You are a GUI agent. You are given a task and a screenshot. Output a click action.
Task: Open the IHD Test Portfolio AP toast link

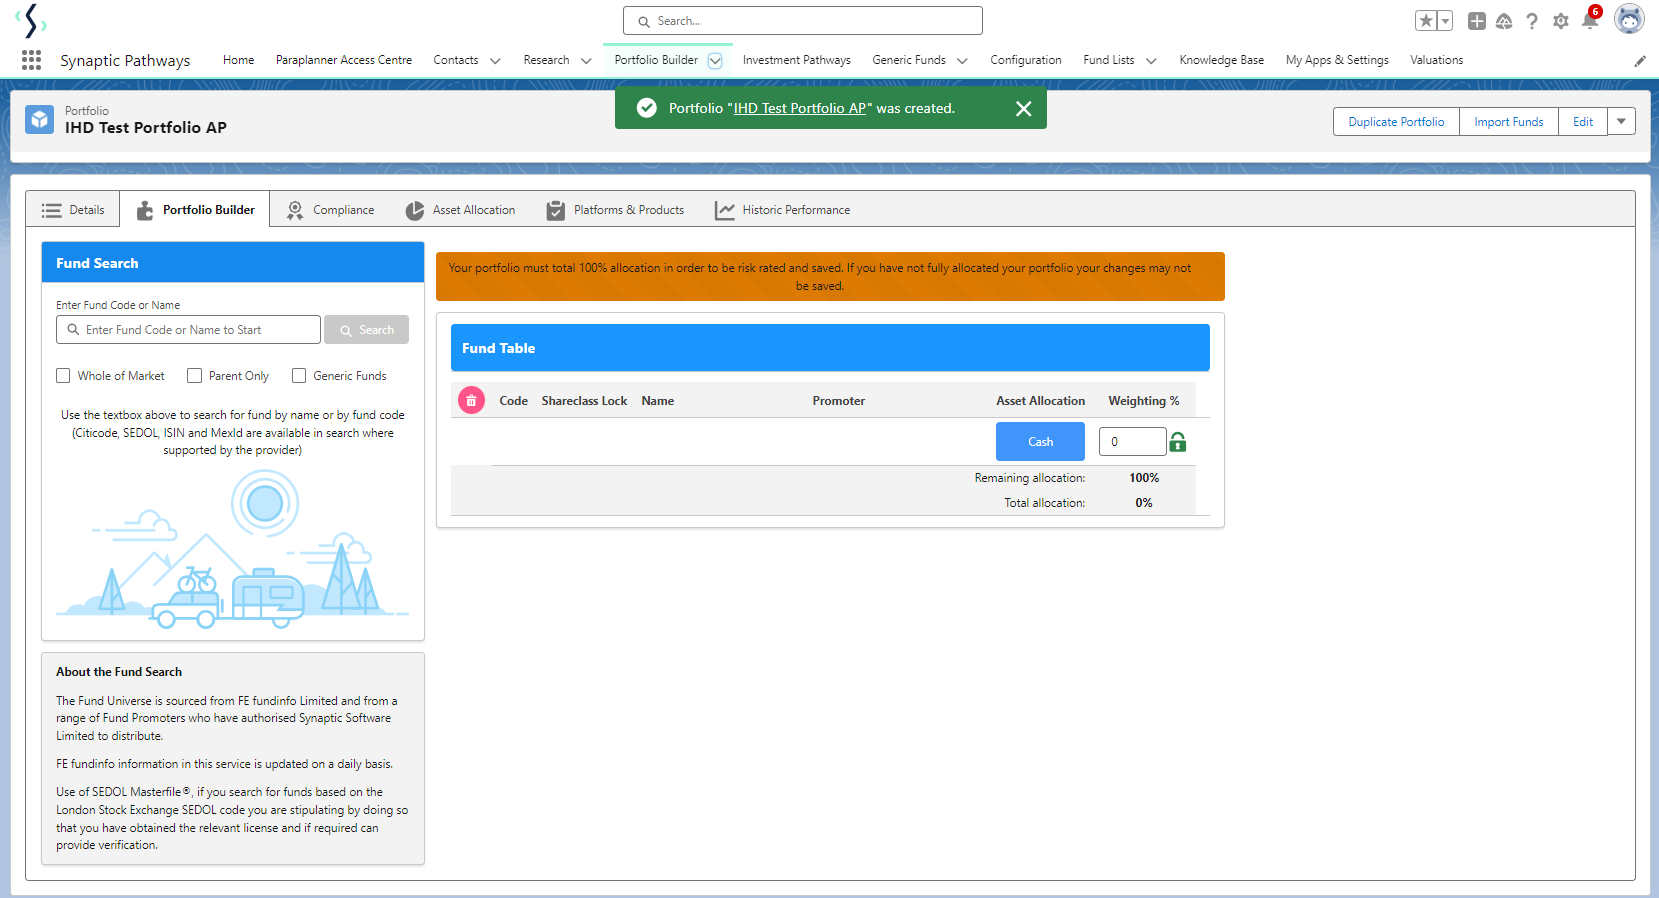[800, 109]
